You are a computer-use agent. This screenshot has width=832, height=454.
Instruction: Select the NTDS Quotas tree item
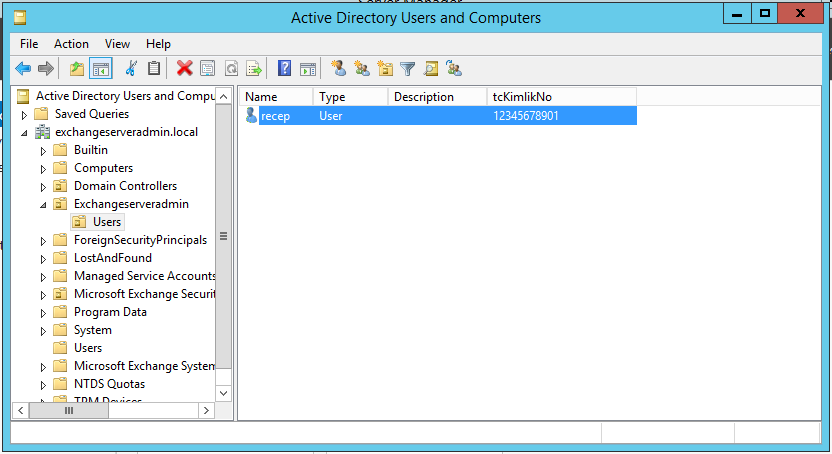pyautogui.click(x=109, y=385)
